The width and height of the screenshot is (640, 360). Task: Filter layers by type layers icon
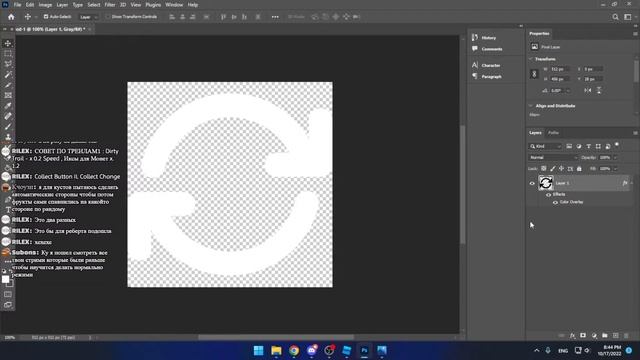(x=589, y=146)
